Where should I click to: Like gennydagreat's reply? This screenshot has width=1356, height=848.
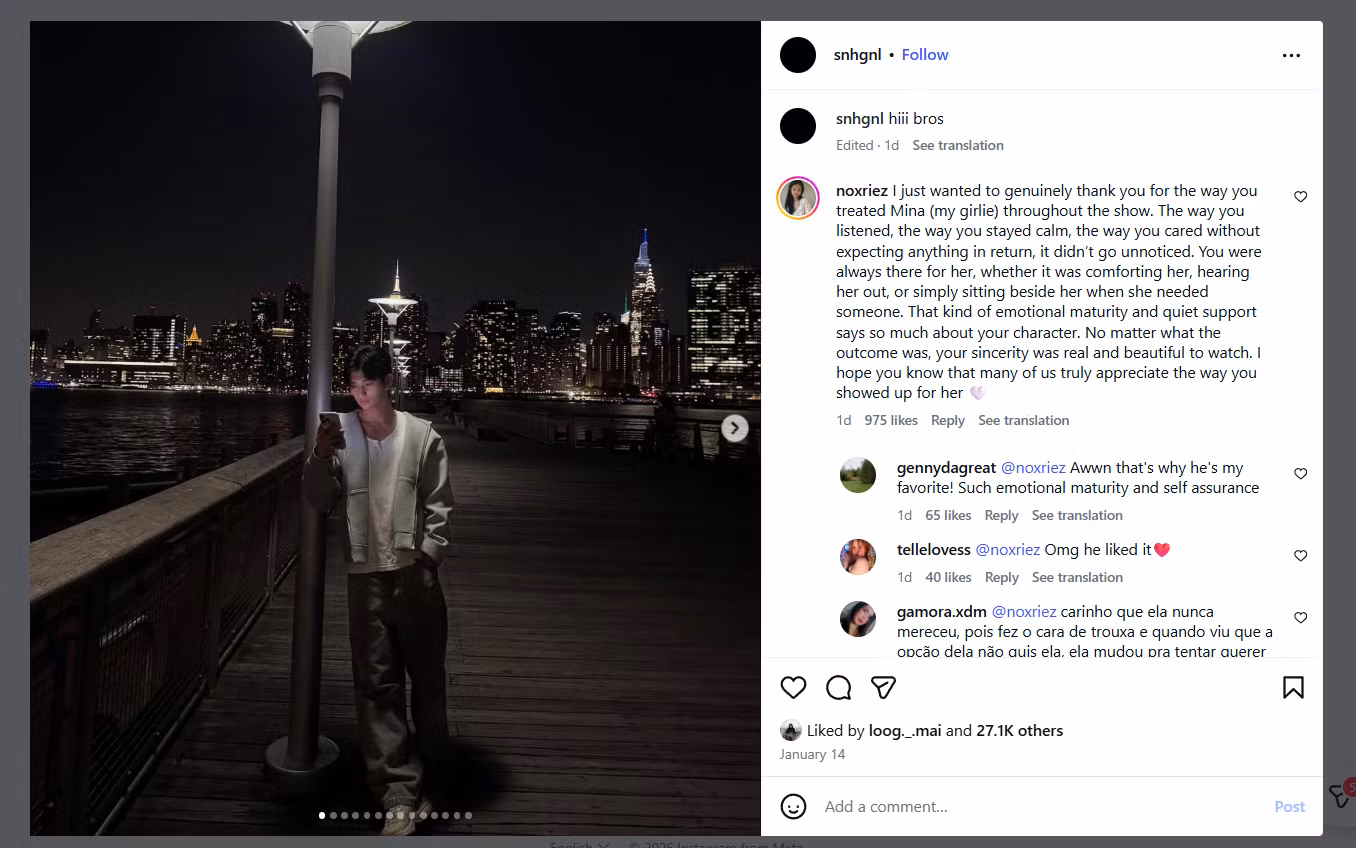[x=1300, y=474]
